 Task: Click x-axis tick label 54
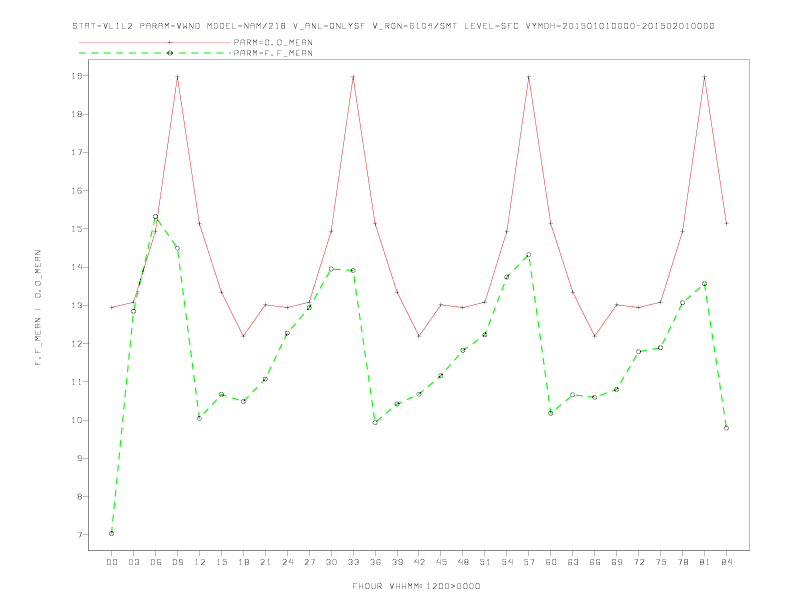pos(507,562)
